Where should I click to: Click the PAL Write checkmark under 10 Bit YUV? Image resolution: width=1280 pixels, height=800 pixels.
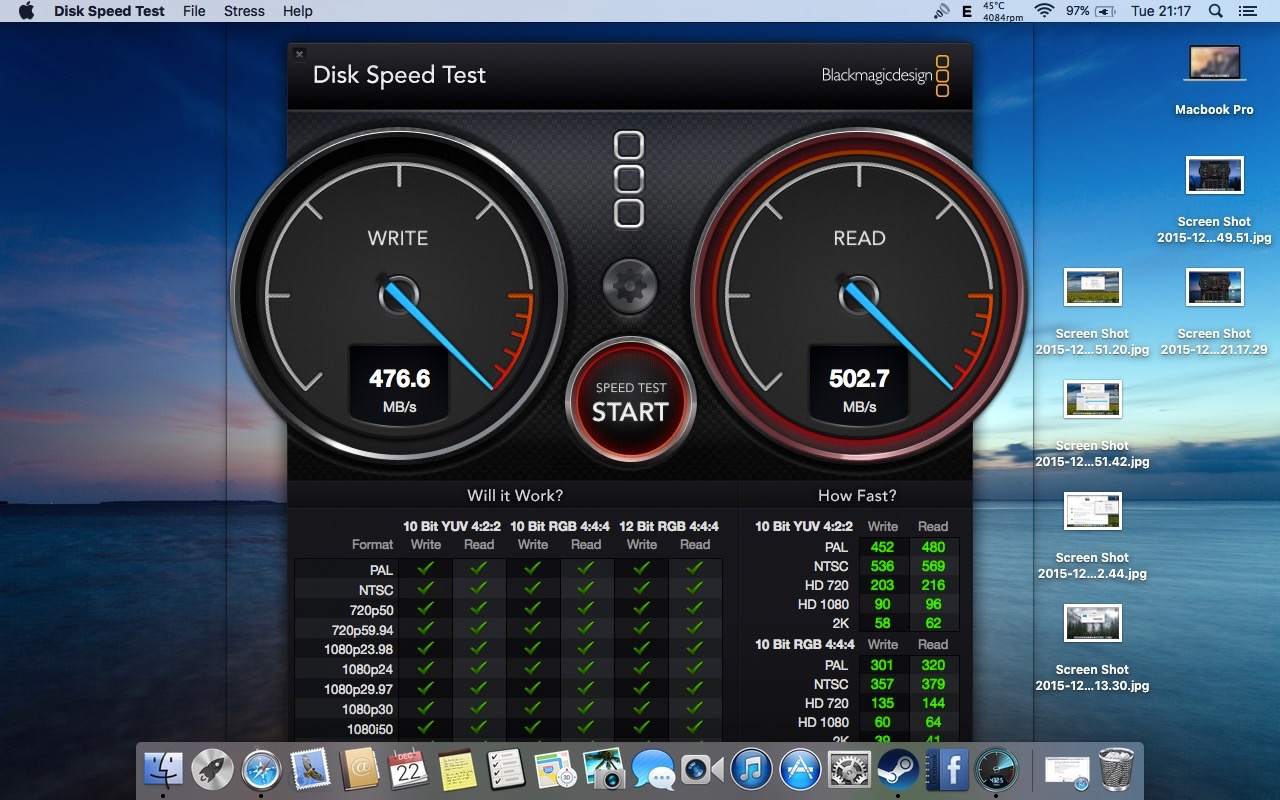[x=425, y=569]
